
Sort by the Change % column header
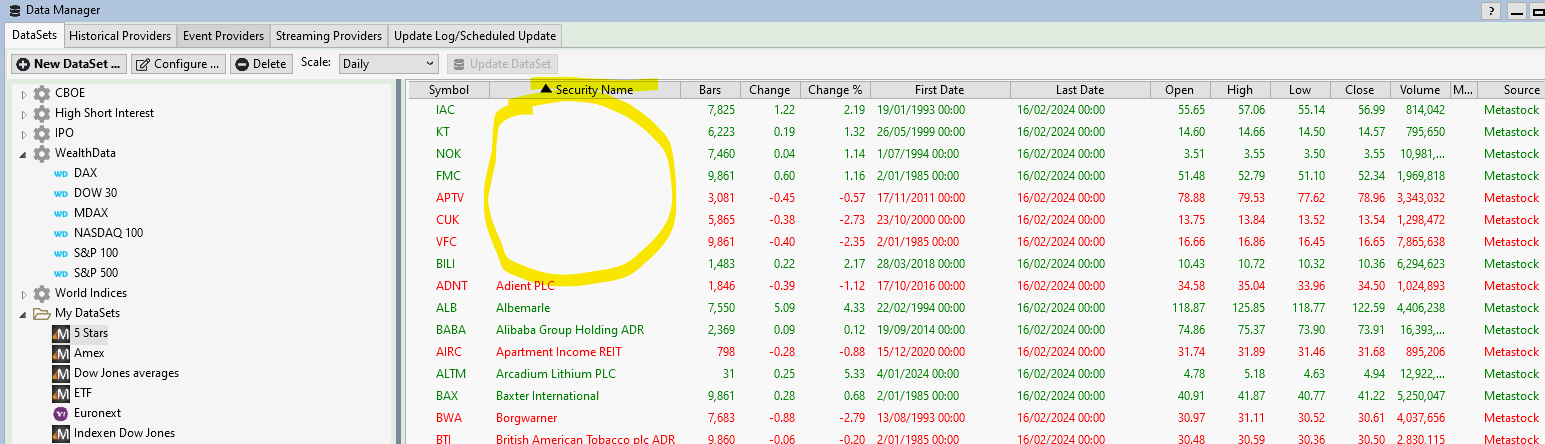pyautogui.click(x=835, y=90)
